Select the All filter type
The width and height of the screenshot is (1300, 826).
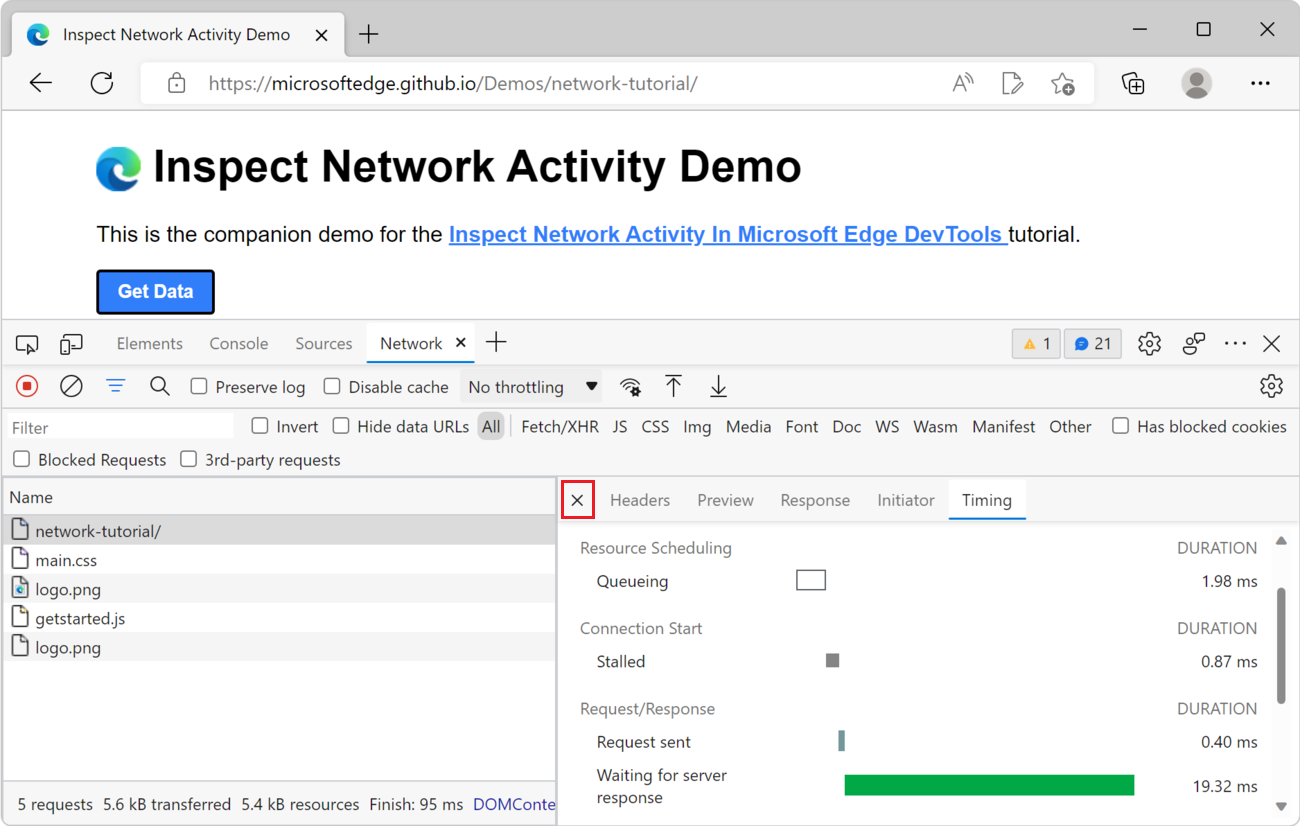click(x=491, y=427)
